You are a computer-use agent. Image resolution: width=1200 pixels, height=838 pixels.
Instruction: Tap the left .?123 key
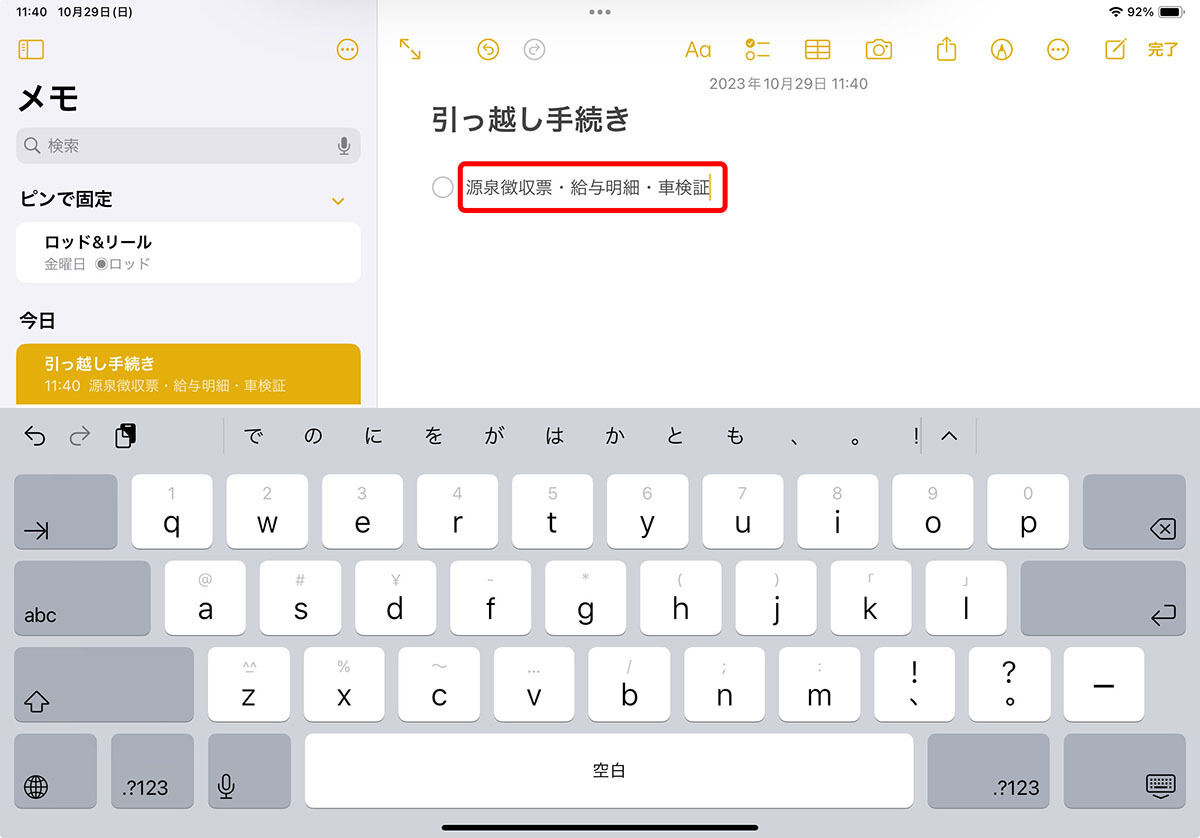tap(150, 771)
